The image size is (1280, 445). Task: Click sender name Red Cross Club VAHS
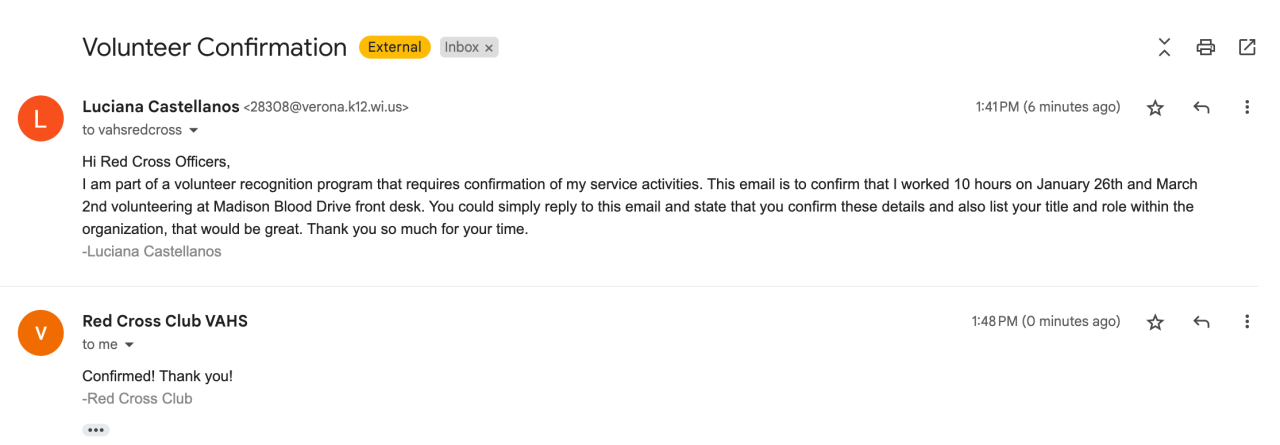pos(165,321)
